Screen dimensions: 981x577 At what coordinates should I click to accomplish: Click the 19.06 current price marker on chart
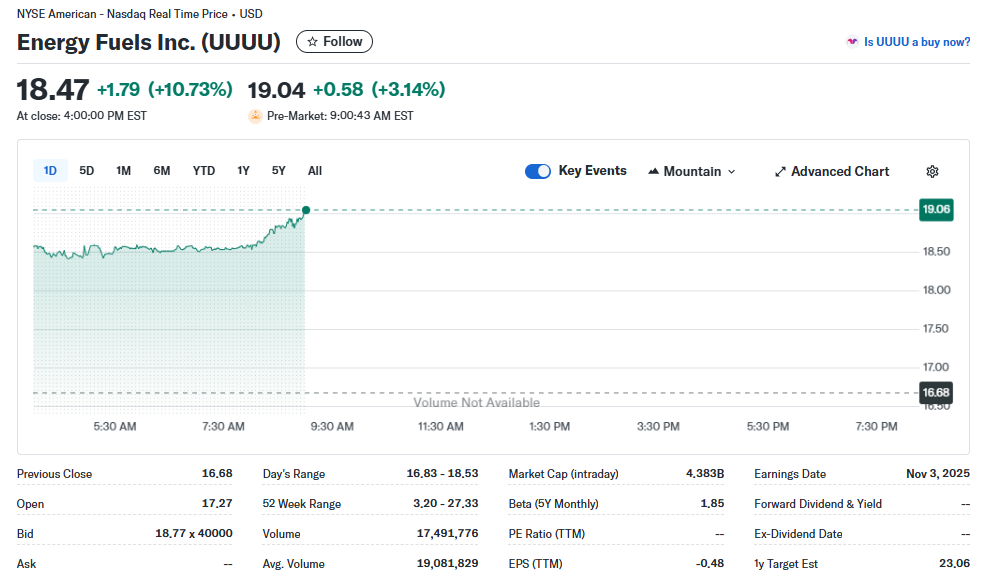(936, 209)
